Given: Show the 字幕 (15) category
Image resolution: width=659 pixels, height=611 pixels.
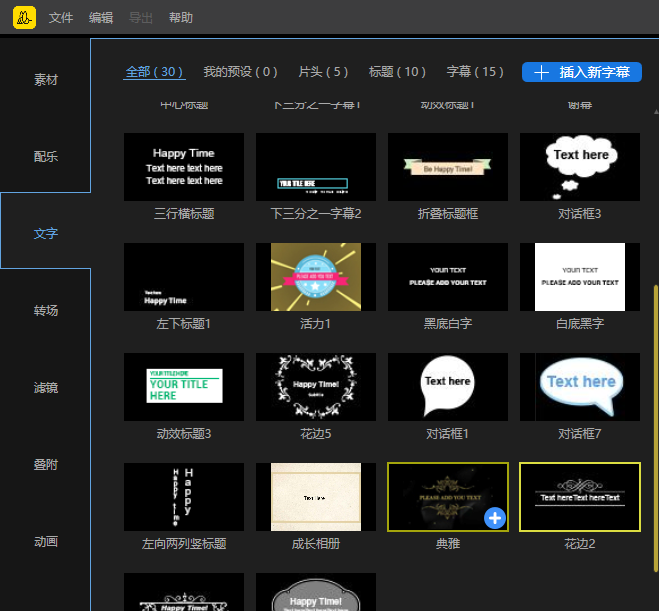Looking at the screenshot, I should pos(475,72).
